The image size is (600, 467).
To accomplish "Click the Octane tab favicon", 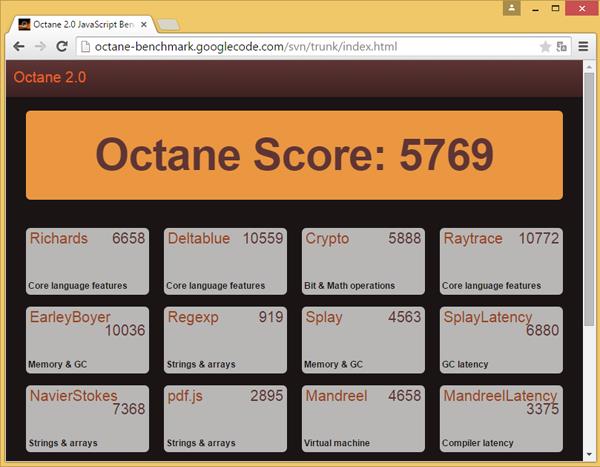I will click(24, 24).
